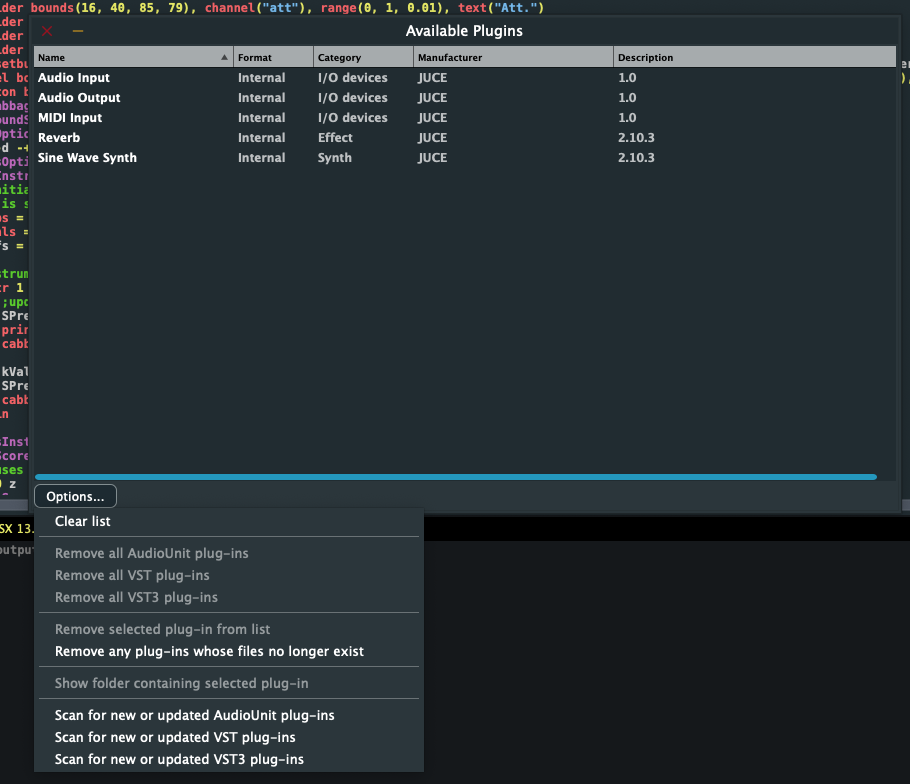Click description 1.0 of MIDI Input
This screenshot has width=910, height=784.
(x=627, y=118)
